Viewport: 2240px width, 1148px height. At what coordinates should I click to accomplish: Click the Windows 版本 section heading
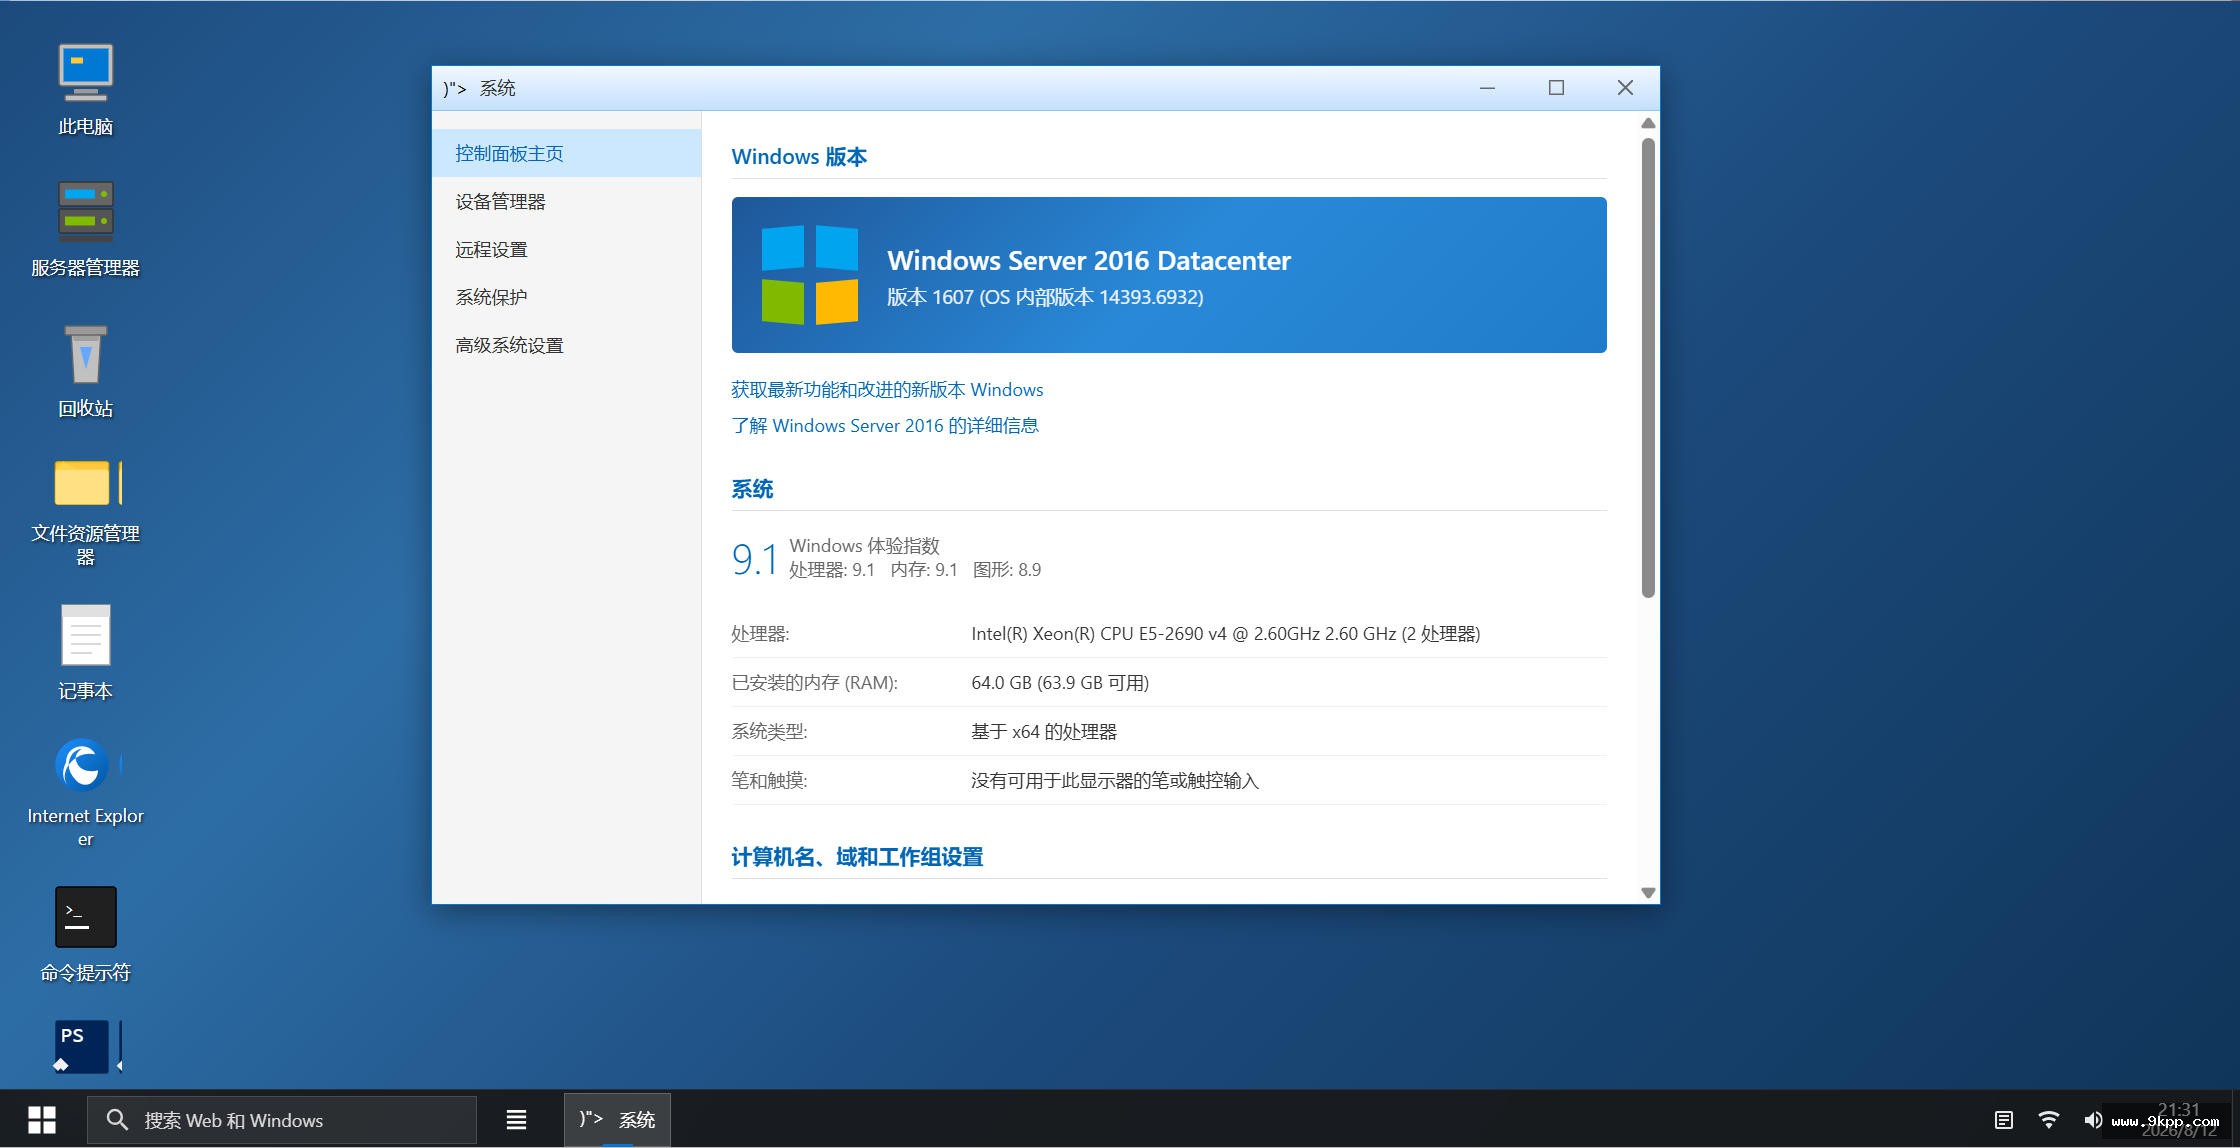point(799,157)
